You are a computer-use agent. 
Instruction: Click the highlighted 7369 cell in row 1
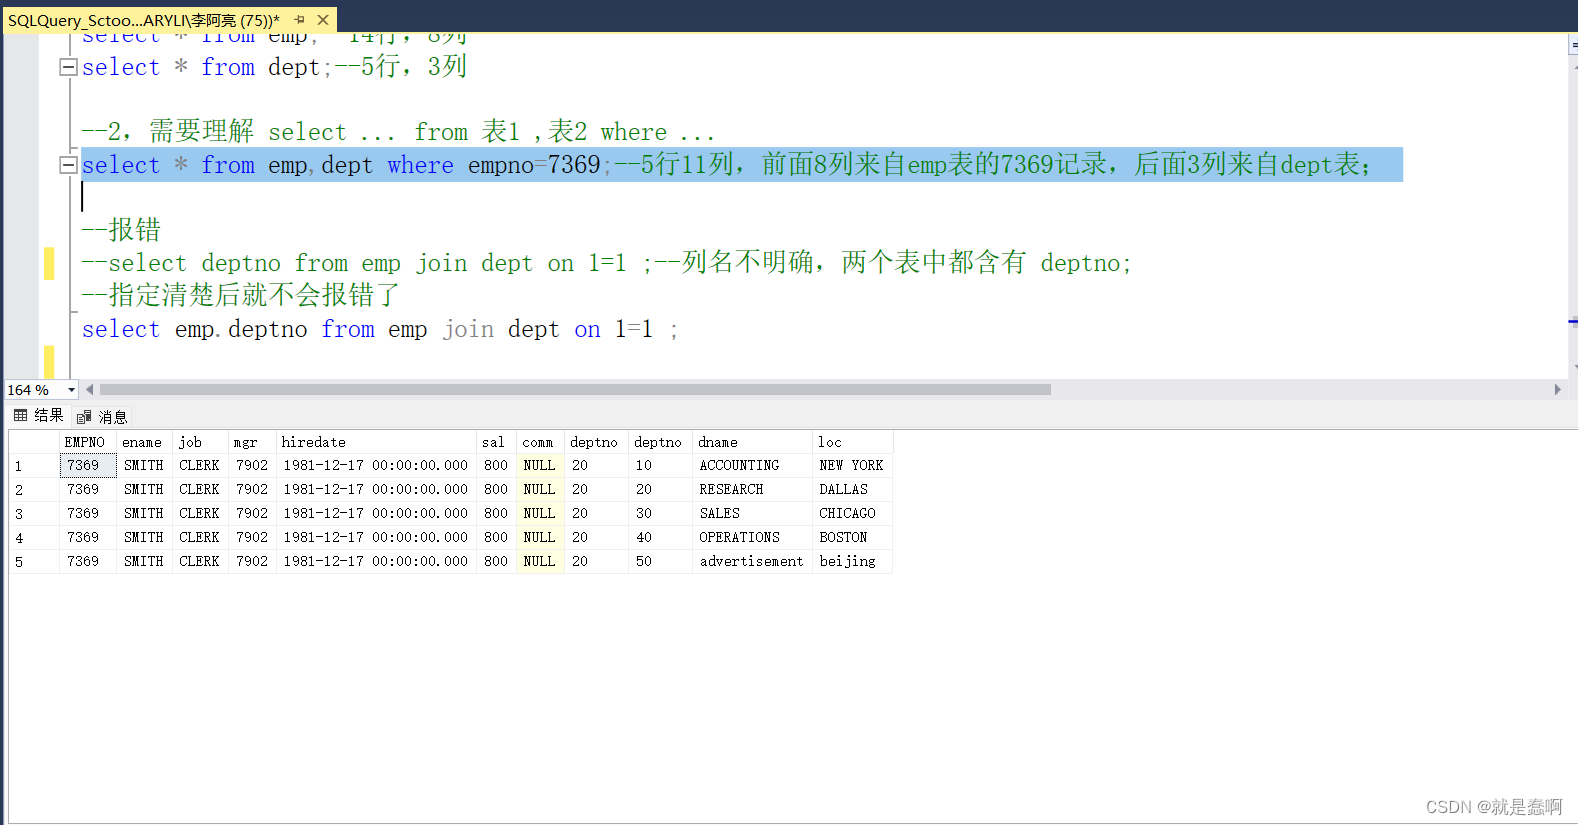click(x=87, y=466)
